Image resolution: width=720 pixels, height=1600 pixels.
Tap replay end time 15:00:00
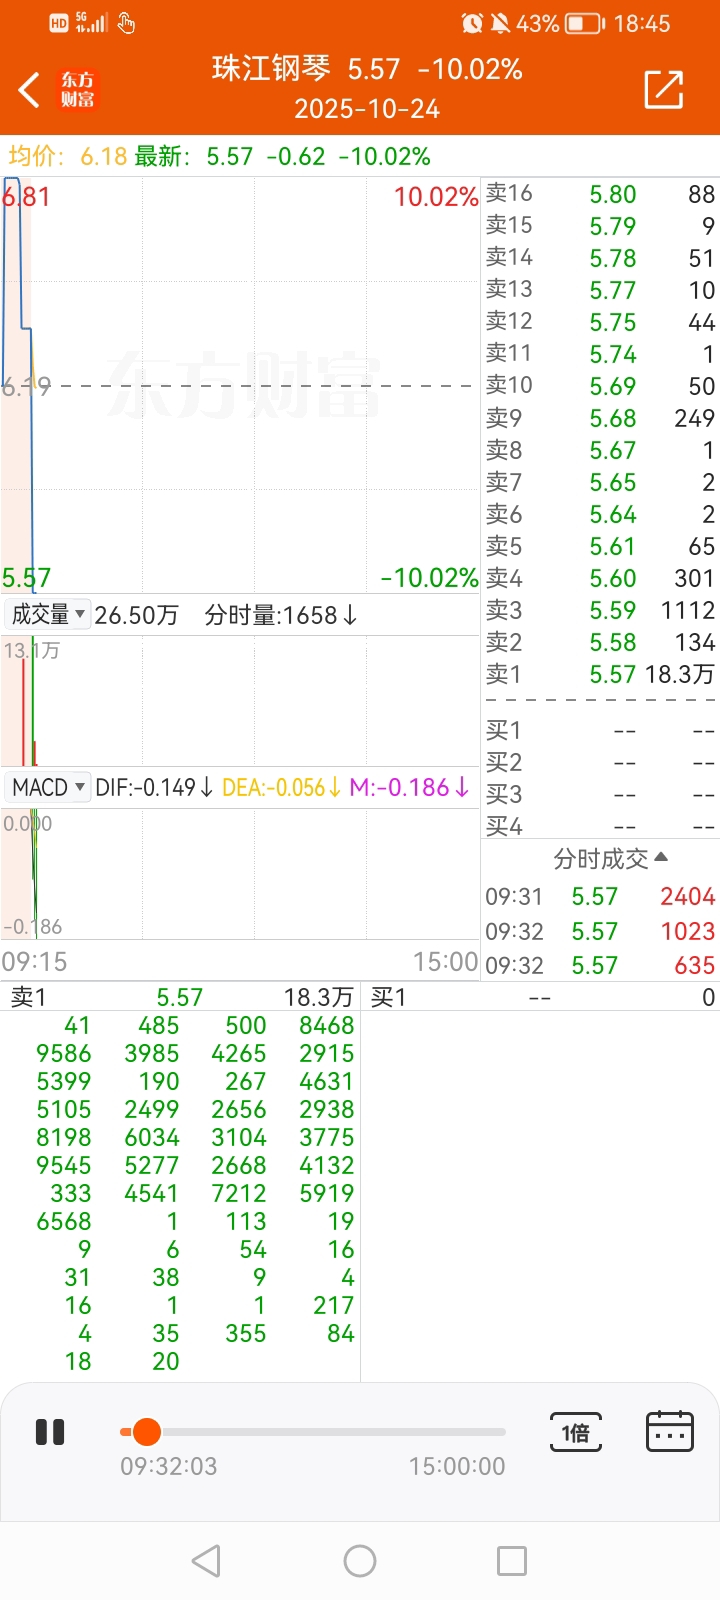click(457, 1466)
